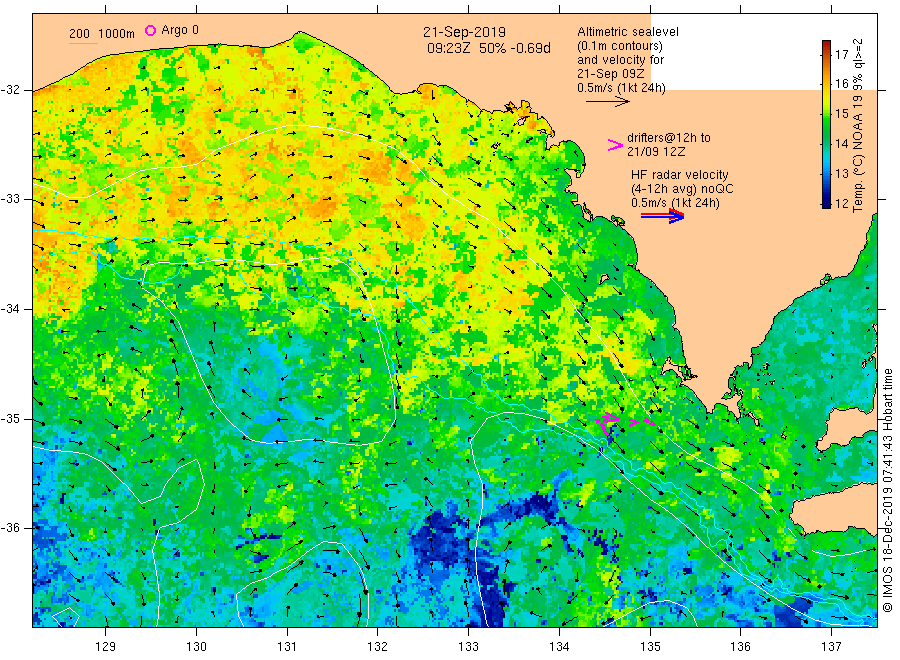
Task: Click the magenta Argo circle marker in legend
Action: 150,30
